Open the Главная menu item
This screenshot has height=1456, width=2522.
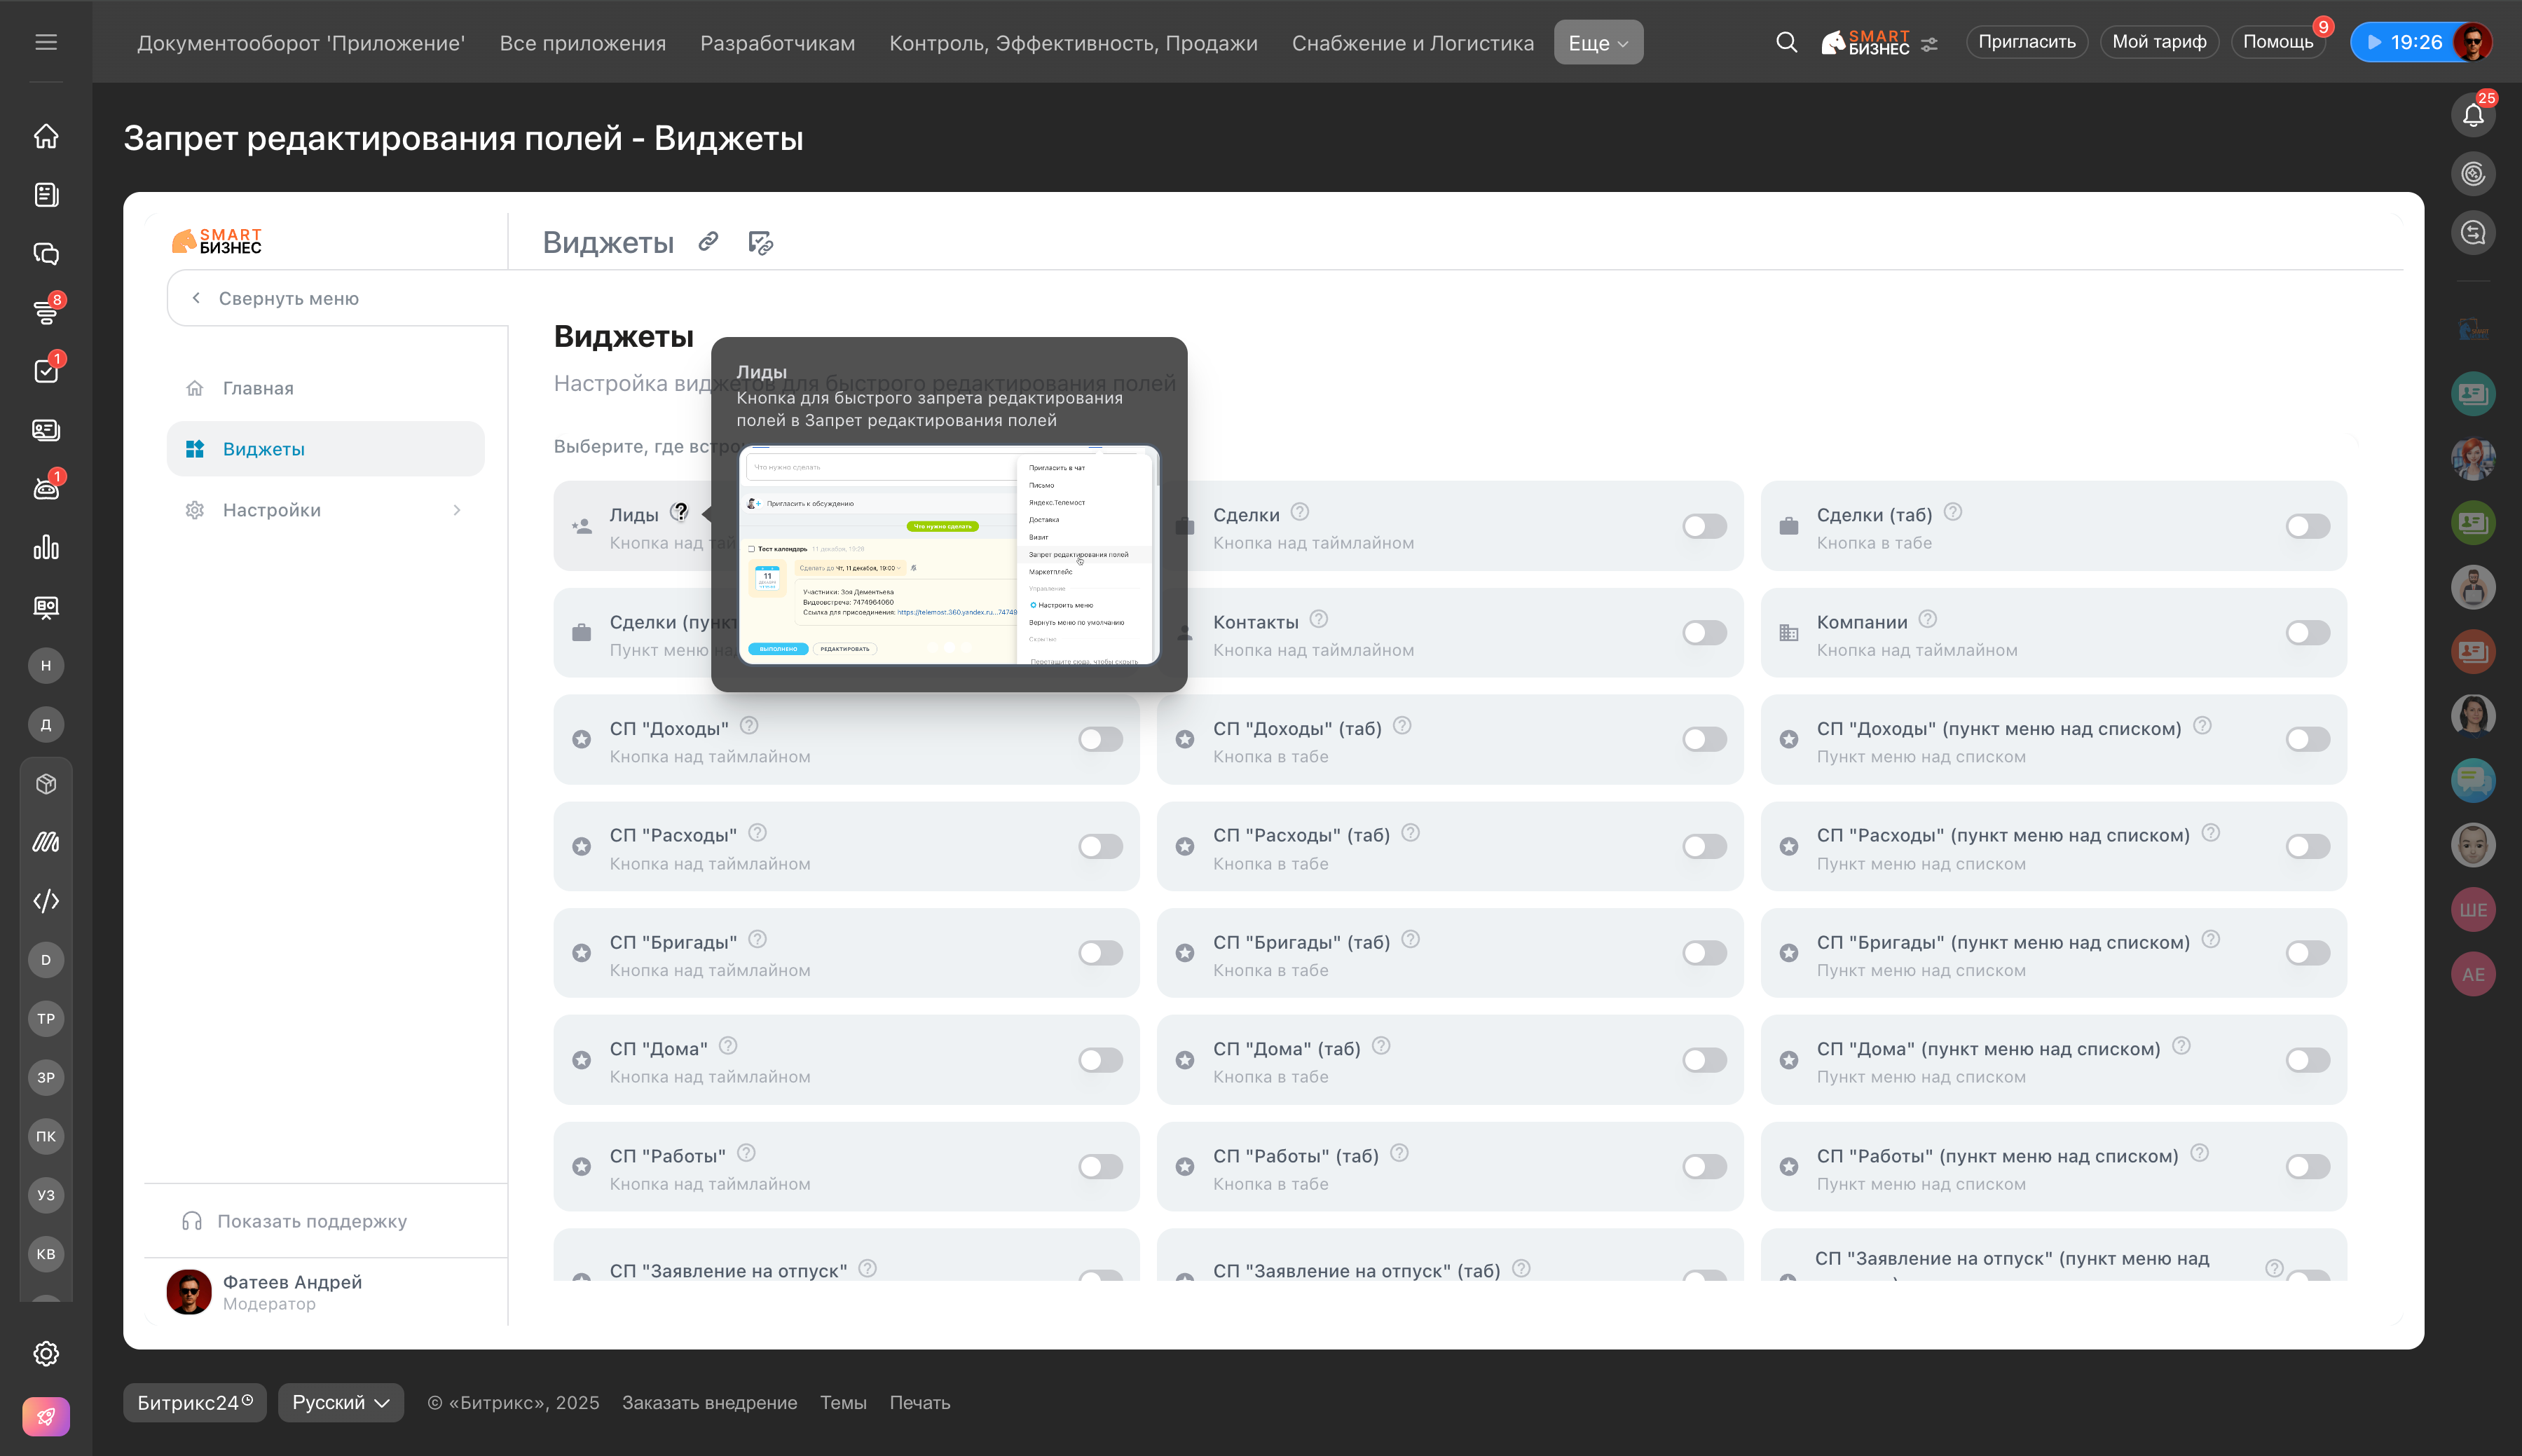[258, 388]
